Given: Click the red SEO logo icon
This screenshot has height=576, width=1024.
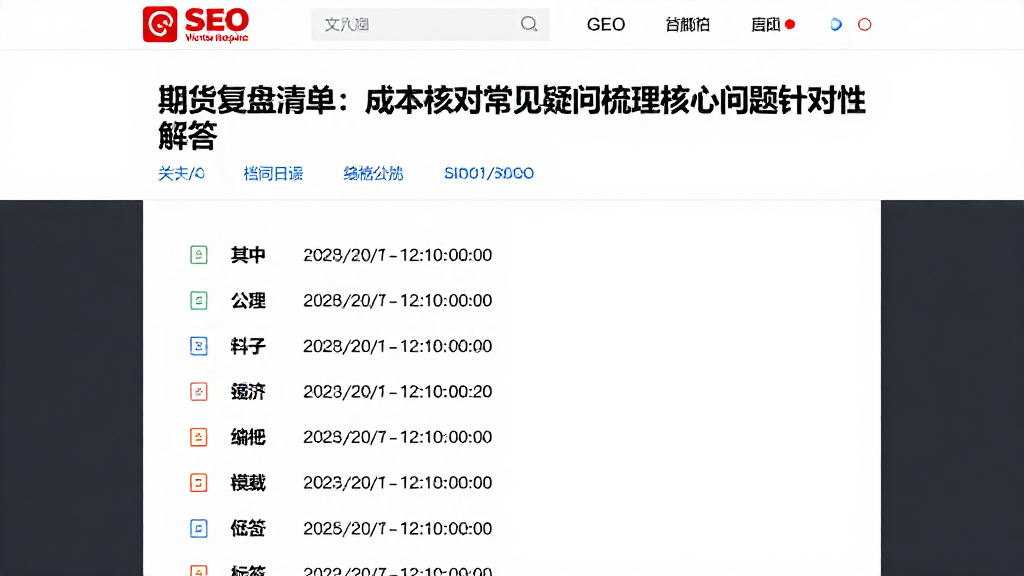Looking at the screenshot, I should pyautogui.click(x=160, y=24).
